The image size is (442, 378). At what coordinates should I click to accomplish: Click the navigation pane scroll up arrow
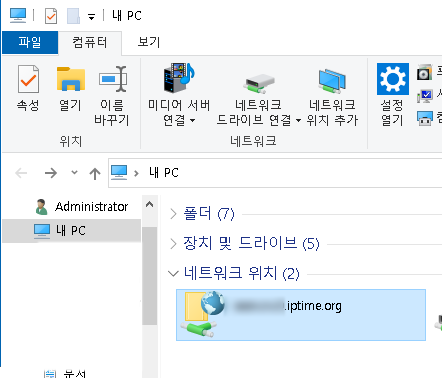point(150,204)
